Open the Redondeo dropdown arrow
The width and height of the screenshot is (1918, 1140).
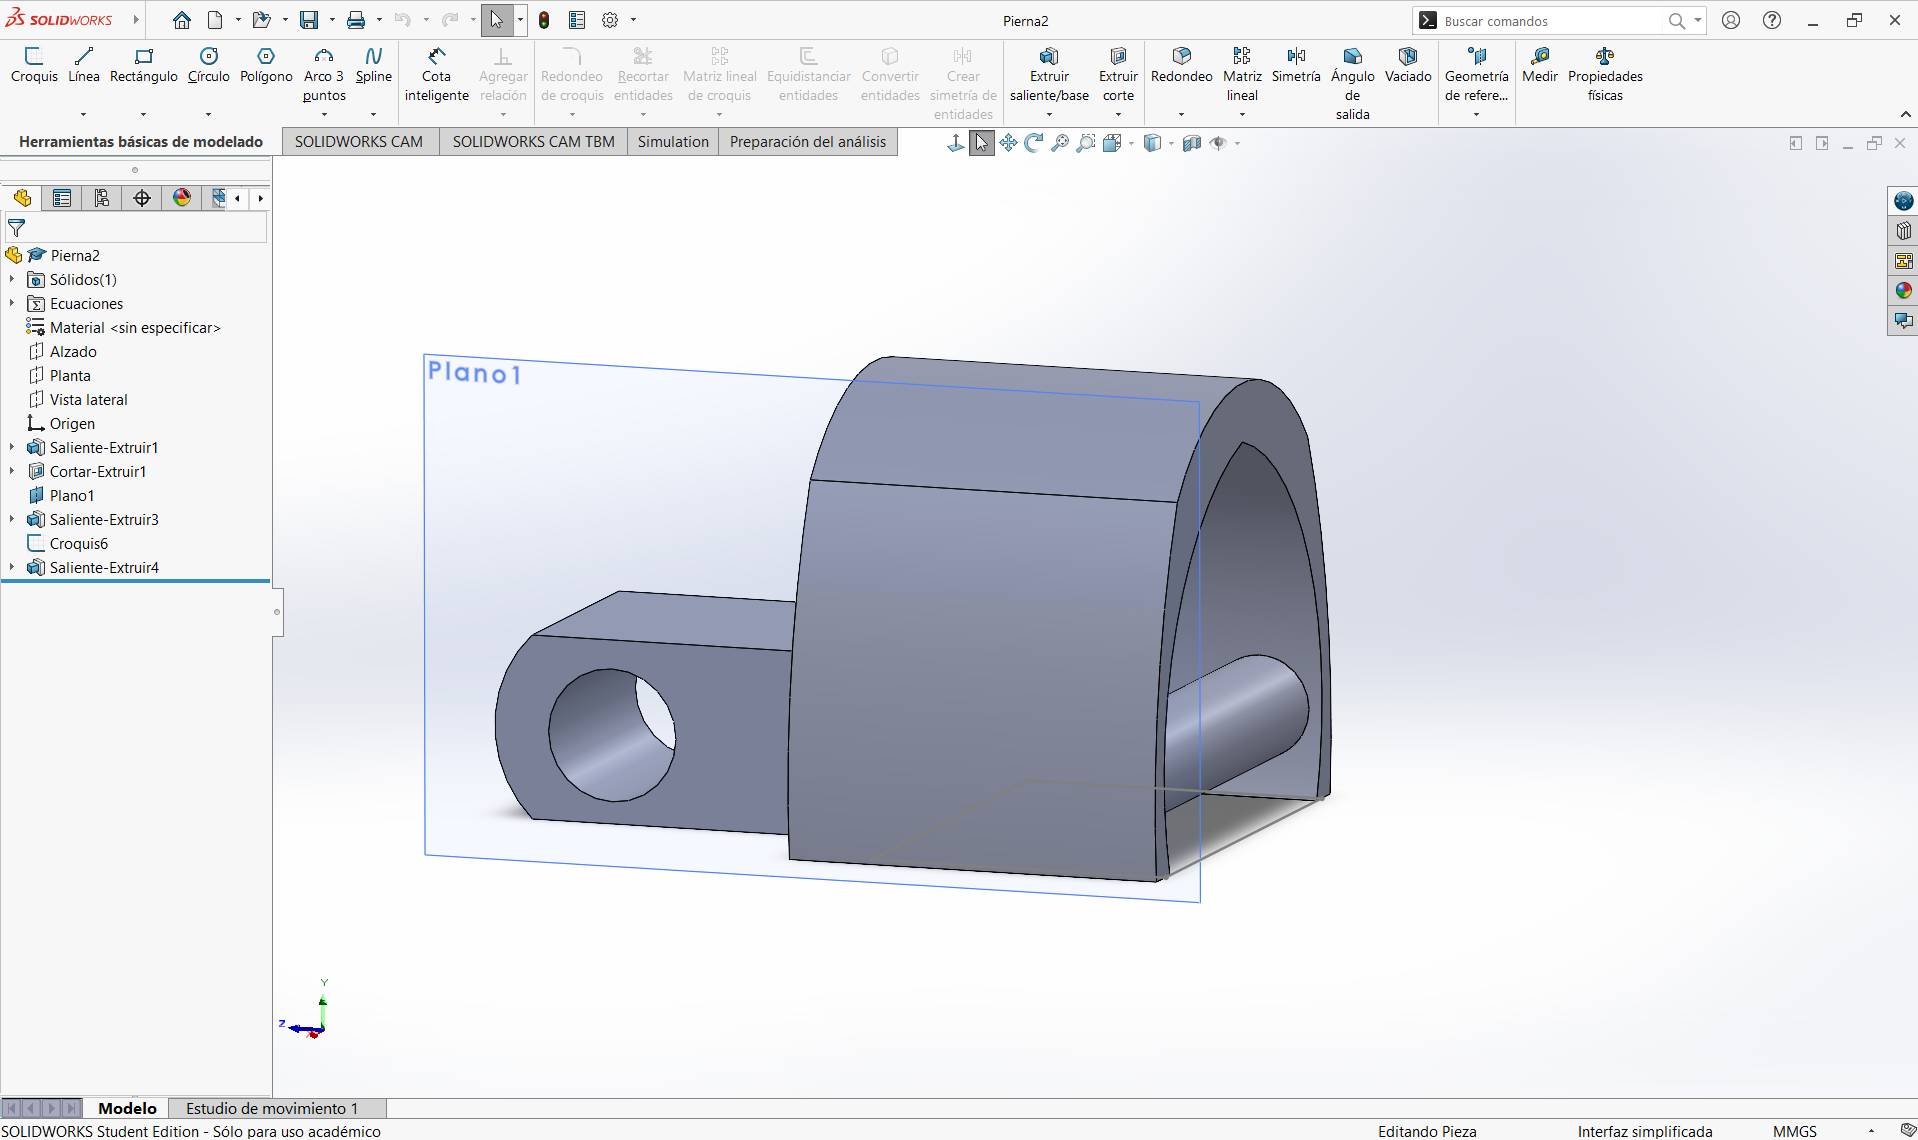tap(1181, 114)
